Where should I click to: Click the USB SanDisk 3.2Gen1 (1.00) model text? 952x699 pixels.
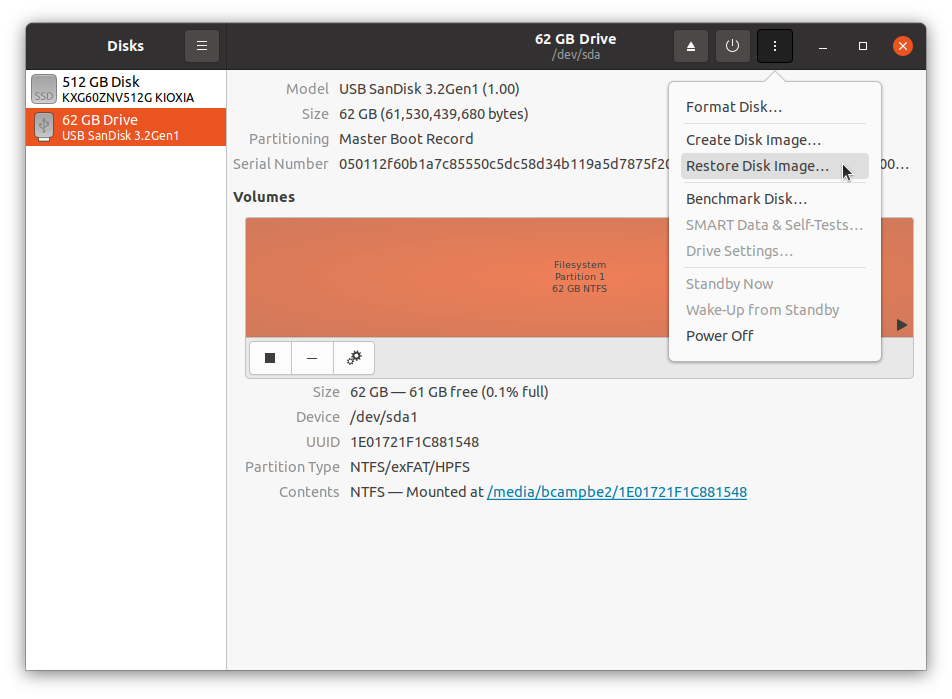point(429,89)
